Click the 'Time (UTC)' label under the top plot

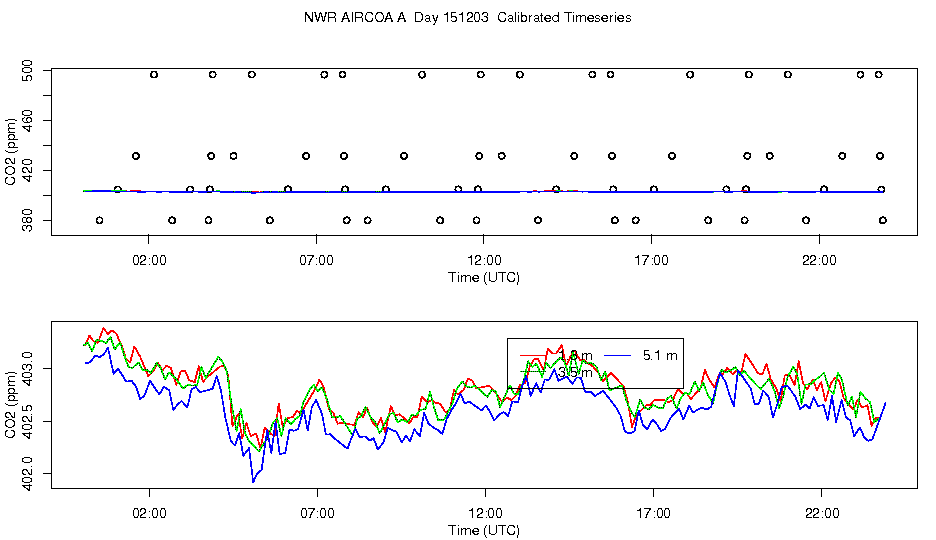[484, 277]
